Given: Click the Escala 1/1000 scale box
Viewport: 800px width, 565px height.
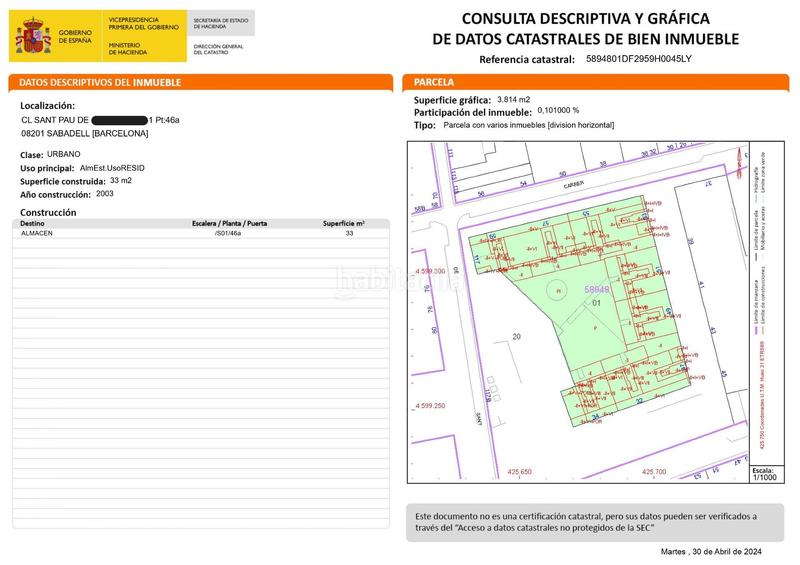Looking at the screenshot, I should 763,474.
